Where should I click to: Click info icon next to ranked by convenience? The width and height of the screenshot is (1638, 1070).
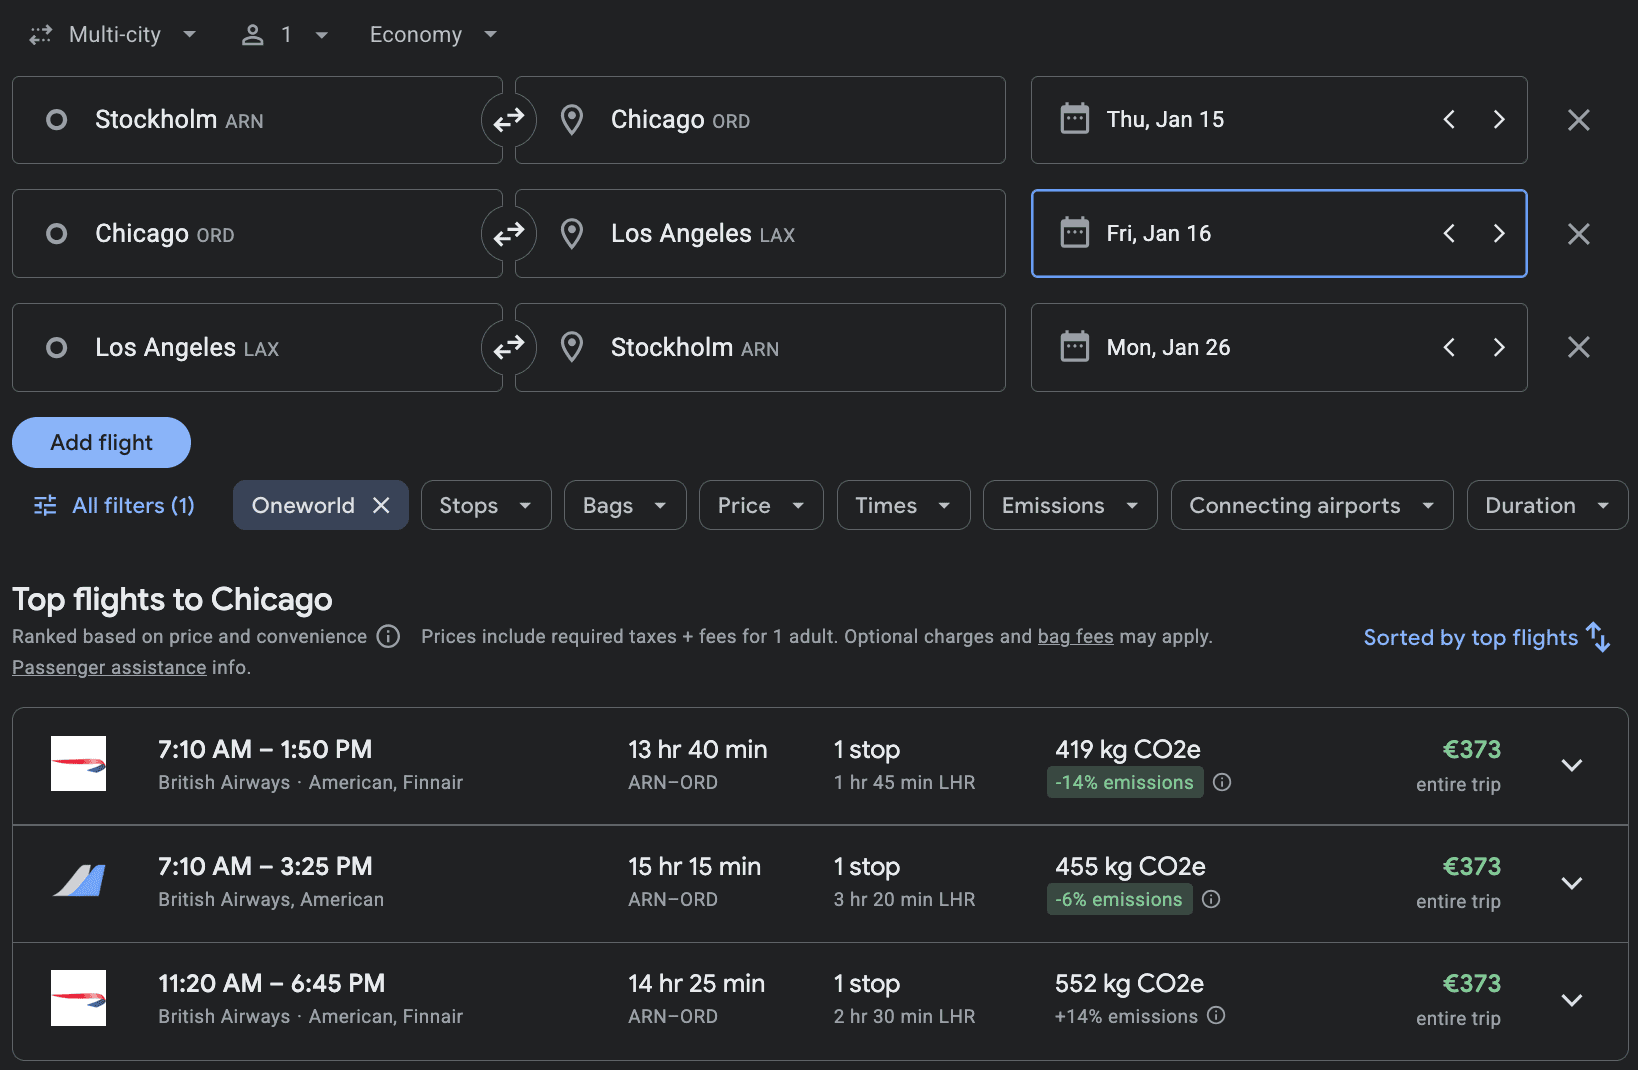(x=388, y=637)
